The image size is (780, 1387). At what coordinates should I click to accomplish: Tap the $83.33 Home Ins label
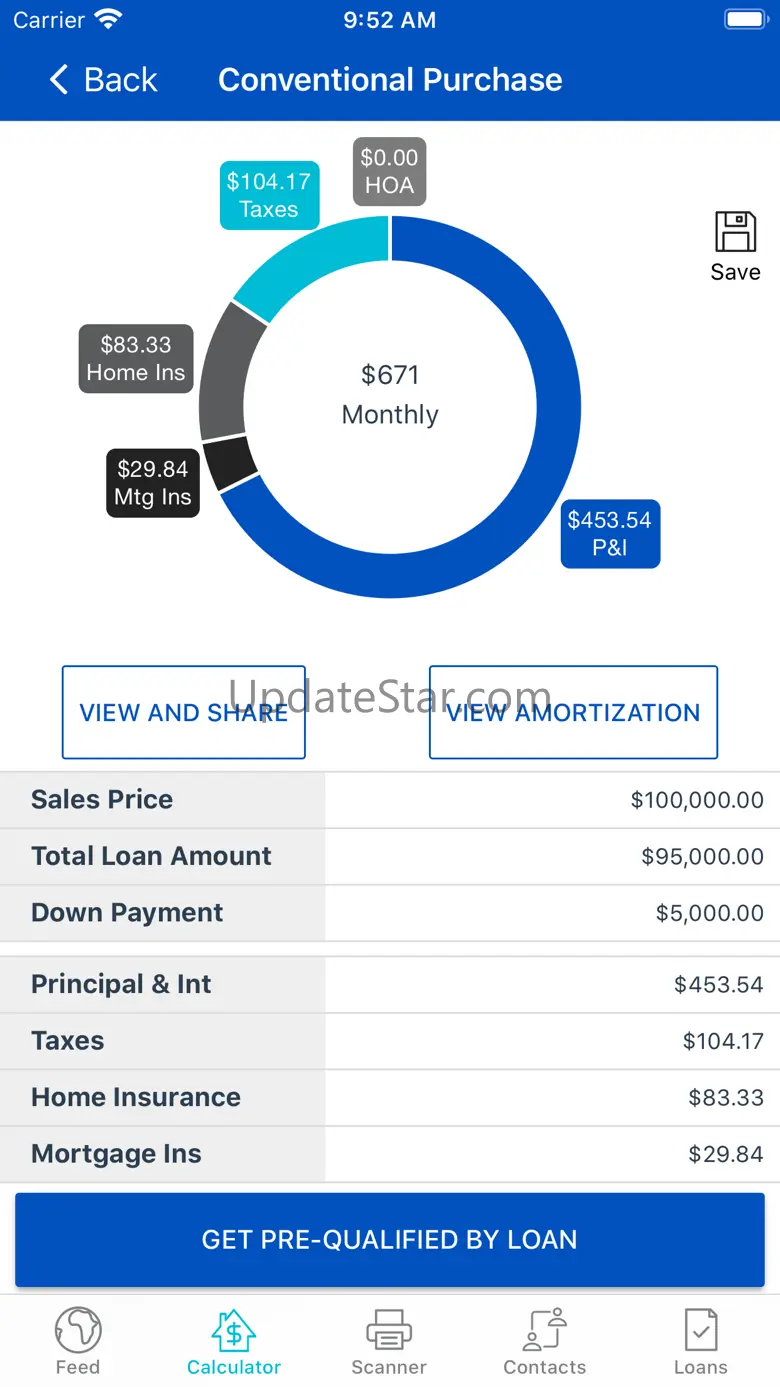pos(136,359)
